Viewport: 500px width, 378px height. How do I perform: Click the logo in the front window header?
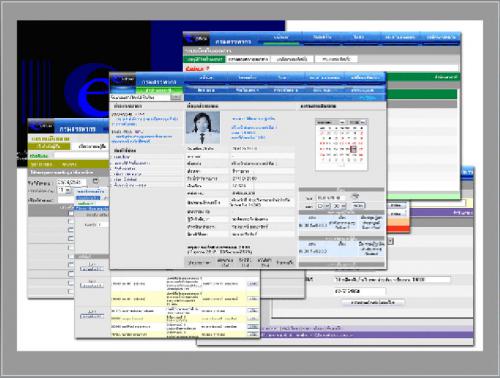point(122,80)
